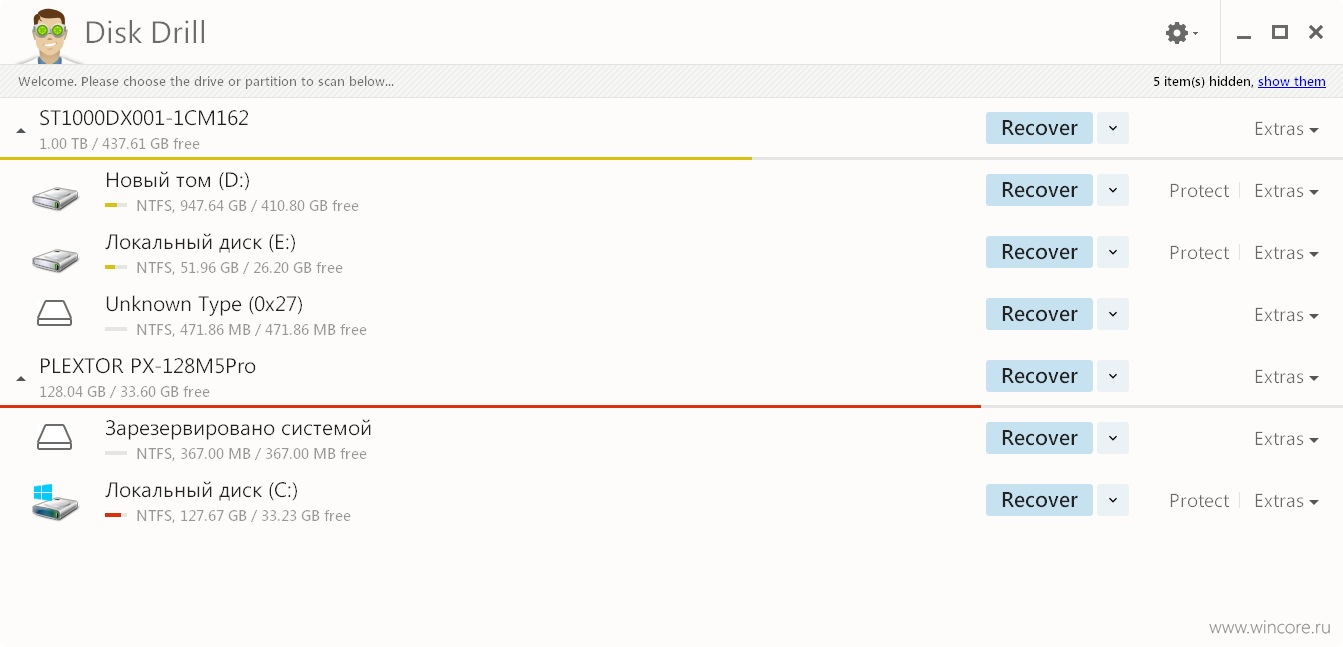
Task: Open Extras menu for Зарезервировано системой
Action: (x=1286, y=439)
